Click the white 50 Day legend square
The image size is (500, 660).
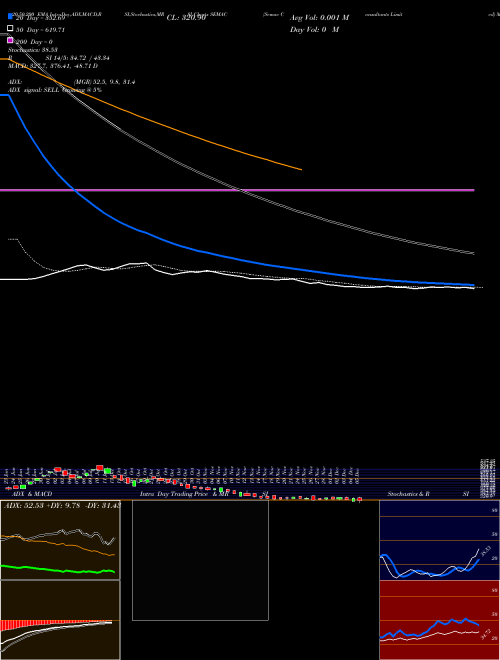coord(11,29)
